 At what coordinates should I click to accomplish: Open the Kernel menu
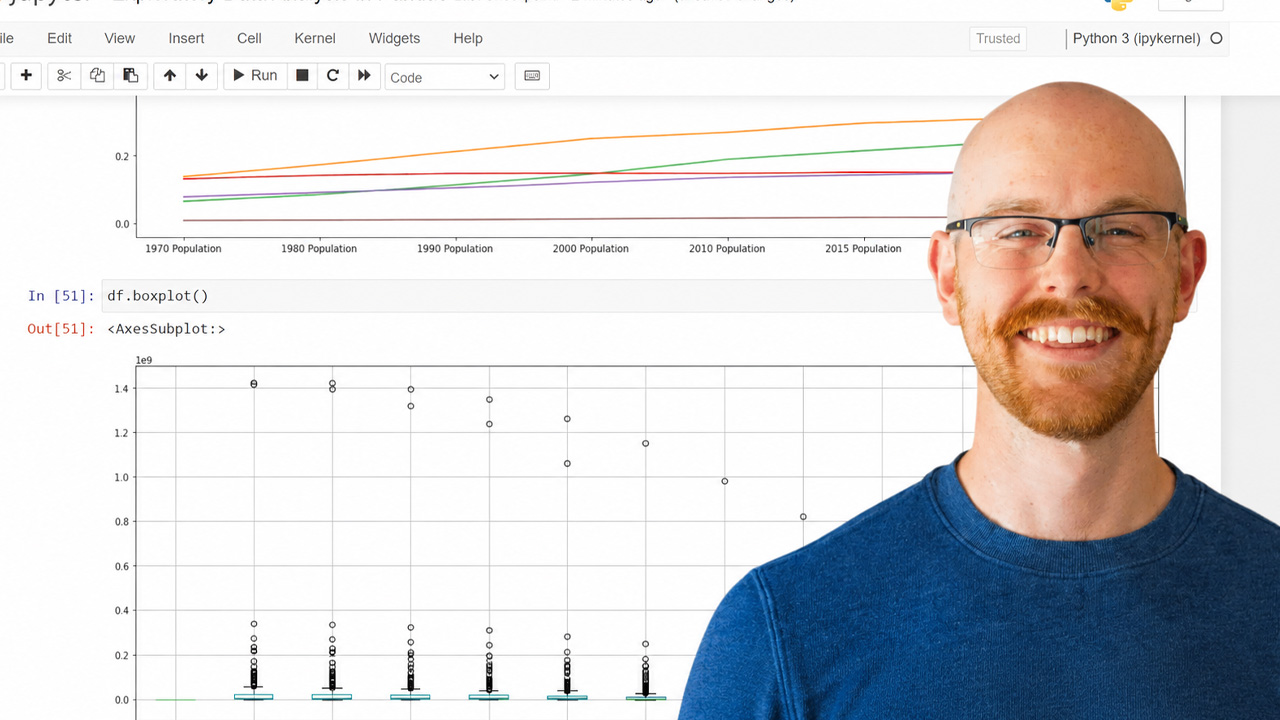pyautogui.click(x=315, y=38)
